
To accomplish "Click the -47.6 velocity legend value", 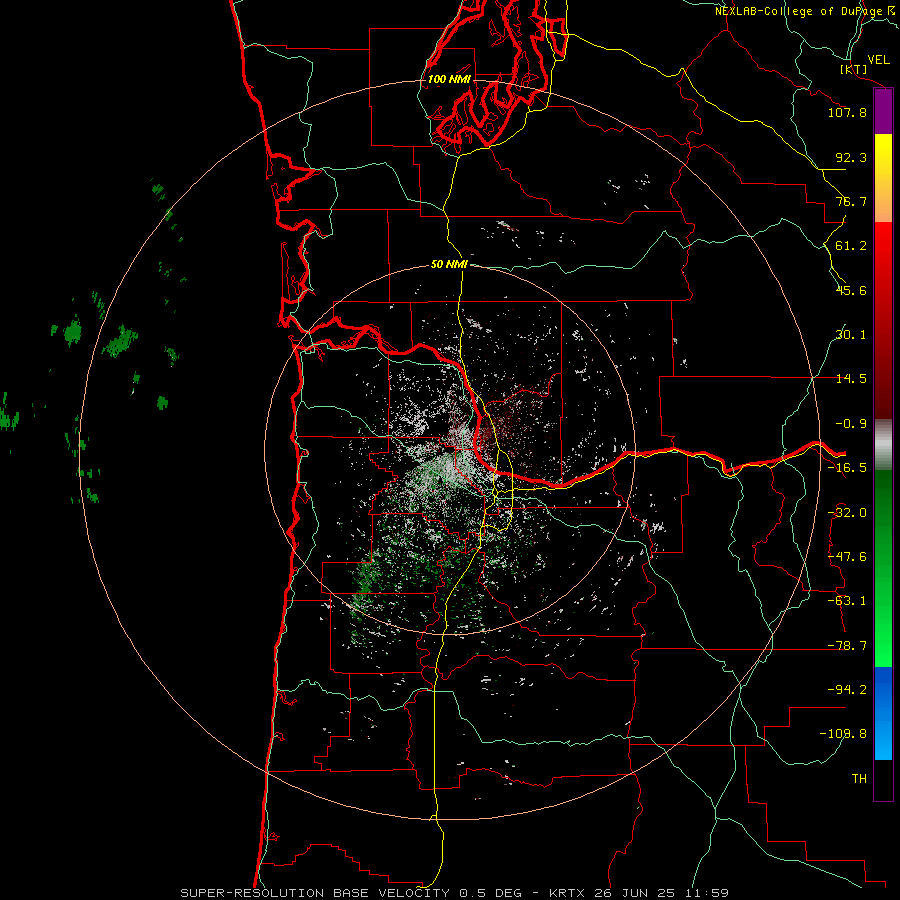I will [847, 557].
